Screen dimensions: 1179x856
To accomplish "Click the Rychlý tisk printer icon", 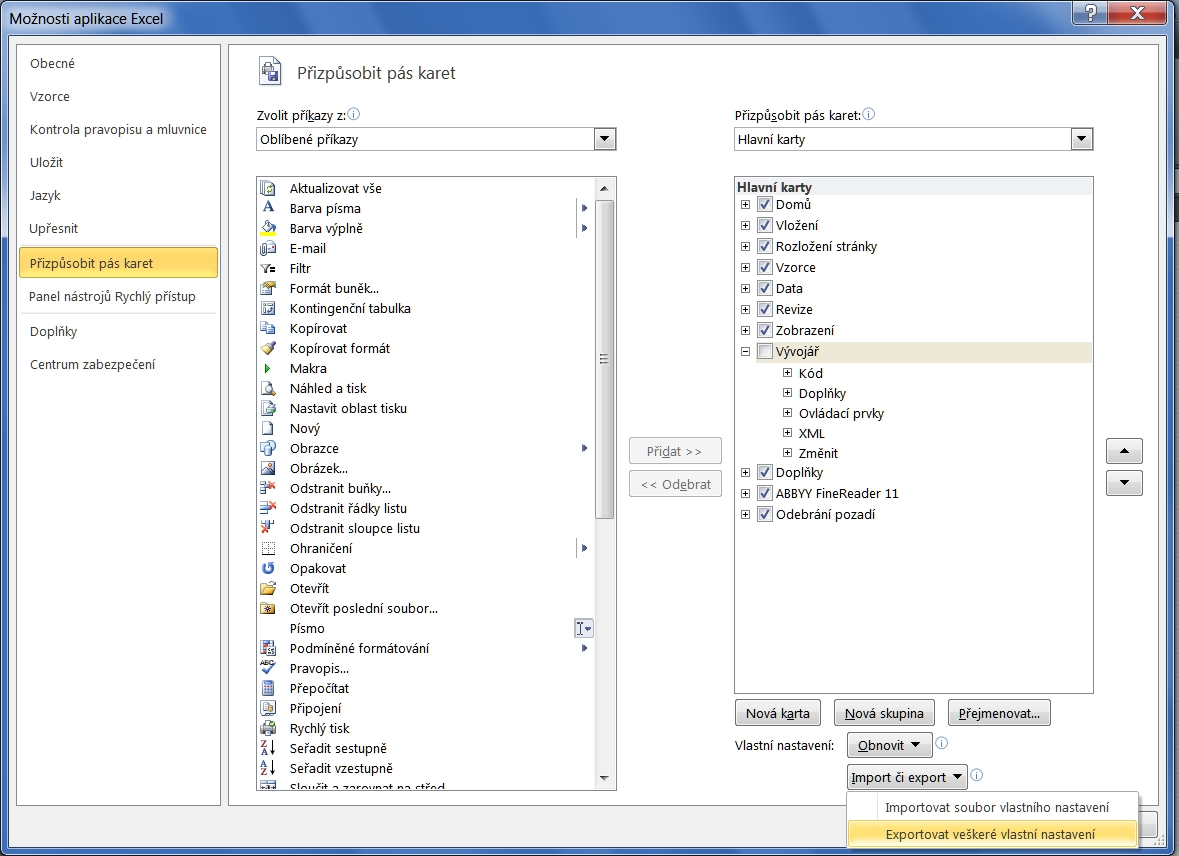I will pos(268,728).
